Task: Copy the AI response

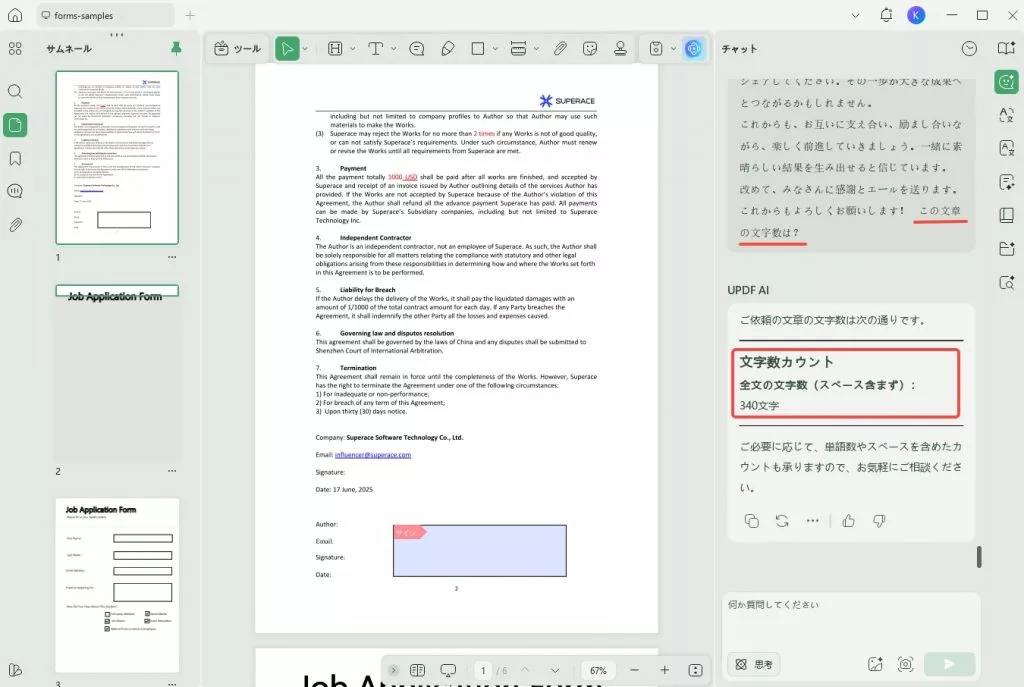Action: (752, 520)
